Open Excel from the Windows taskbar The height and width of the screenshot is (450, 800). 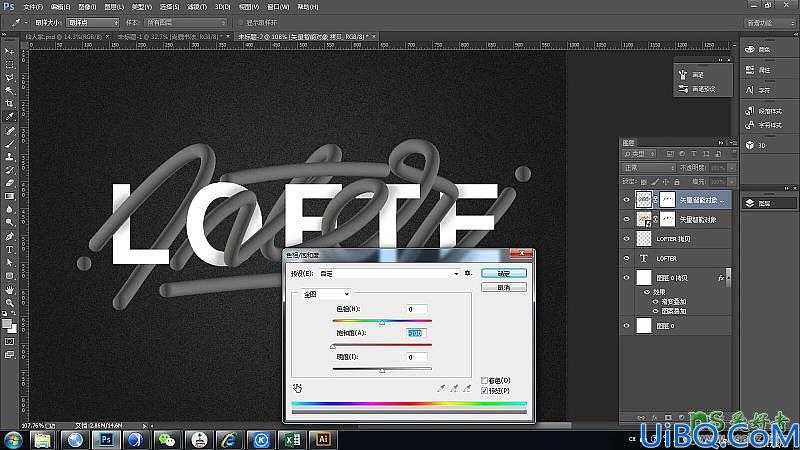pos(292,440)
